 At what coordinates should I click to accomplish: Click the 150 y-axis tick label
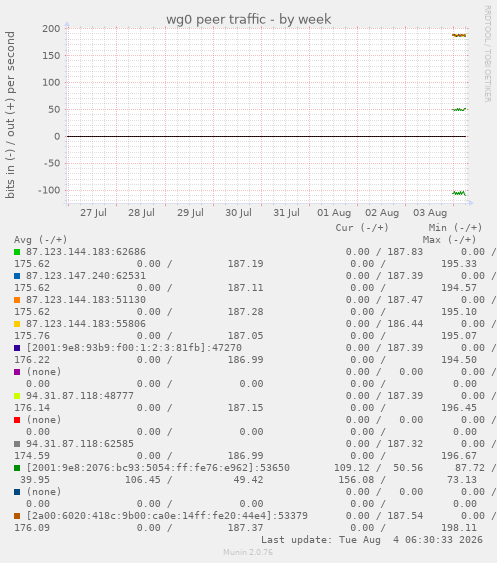[x=51, y=56]
